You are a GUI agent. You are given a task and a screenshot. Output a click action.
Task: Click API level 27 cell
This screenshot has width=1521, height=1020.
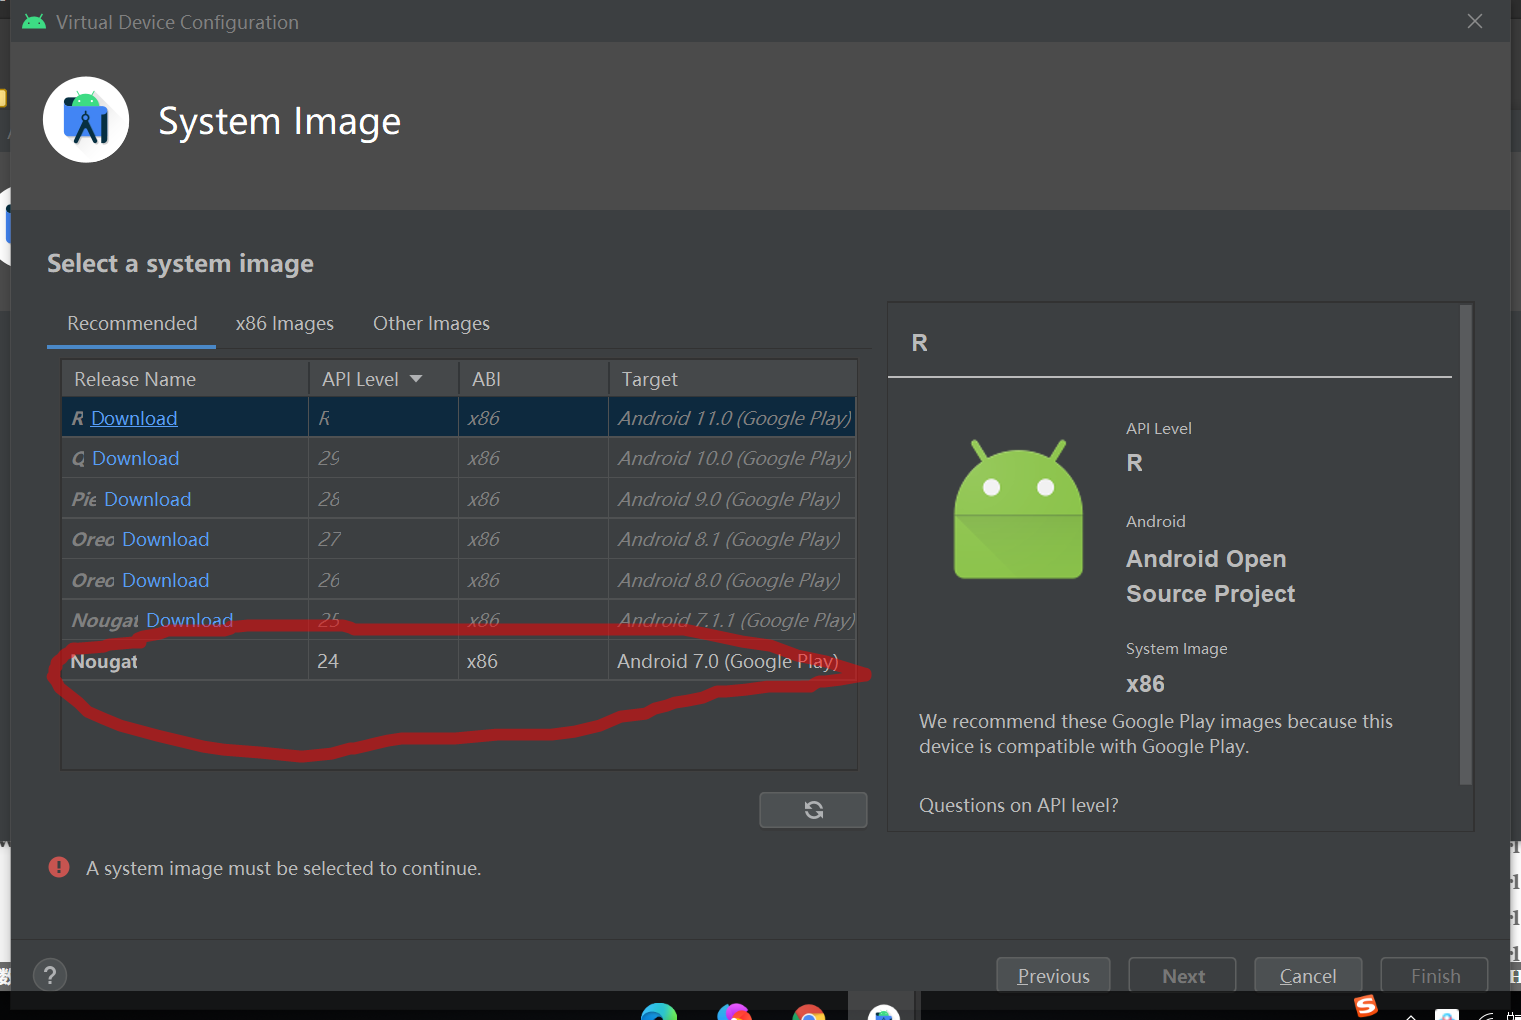384,539
